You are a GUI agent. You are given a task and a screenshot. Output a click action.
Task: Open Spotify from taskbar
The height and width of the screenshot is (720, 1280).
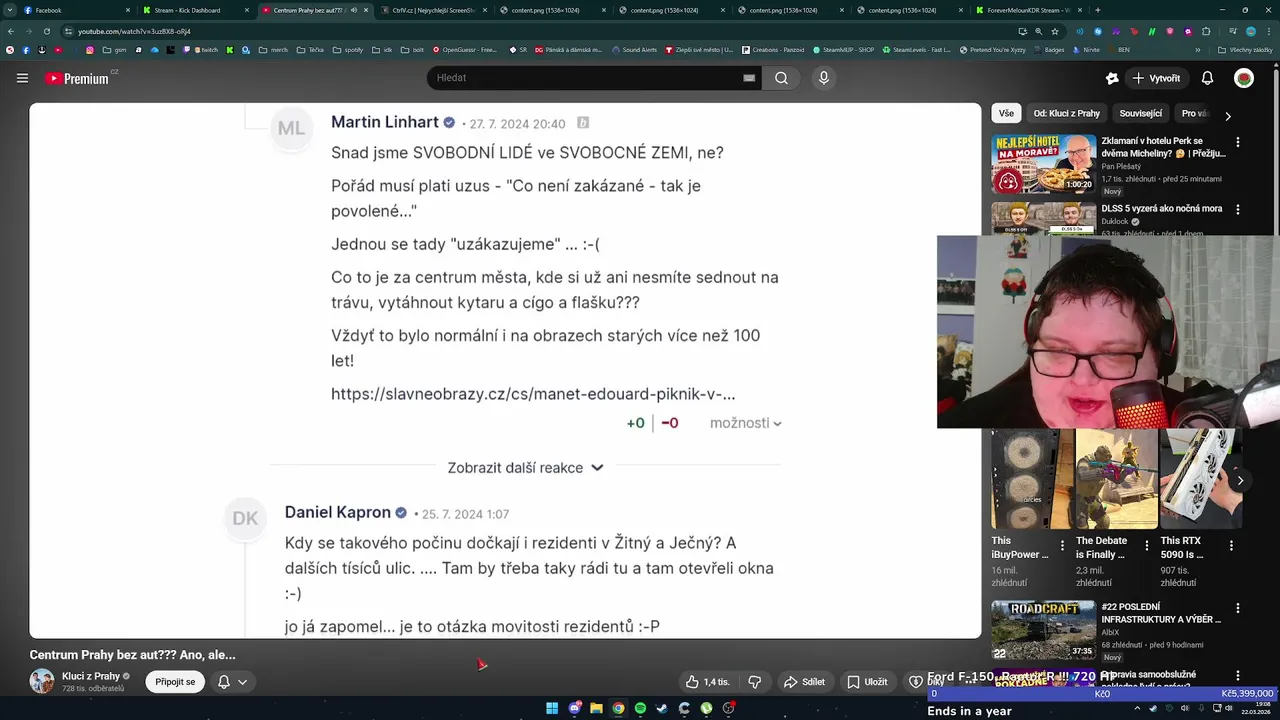click(x=640, y=708)
